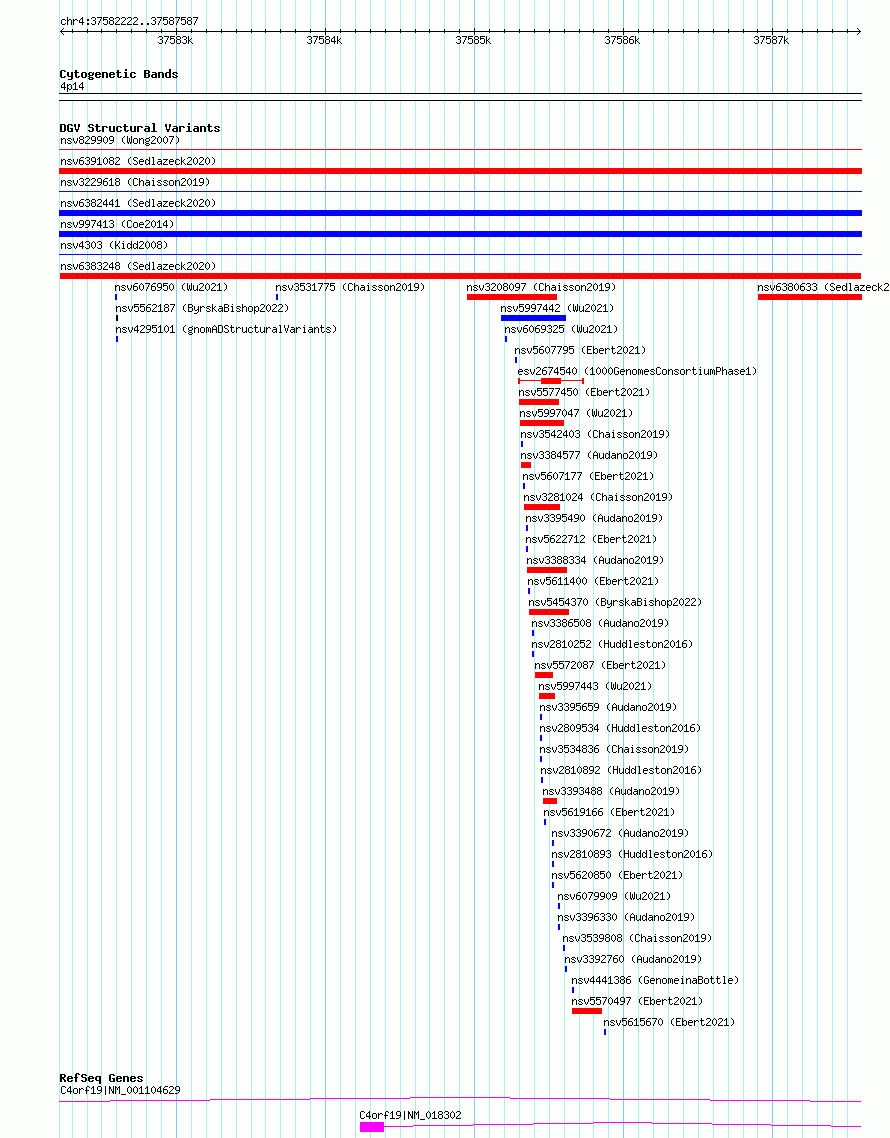
Task: Click the C4orf19|NM_001104629 gene label
Action: (121, 1090)
